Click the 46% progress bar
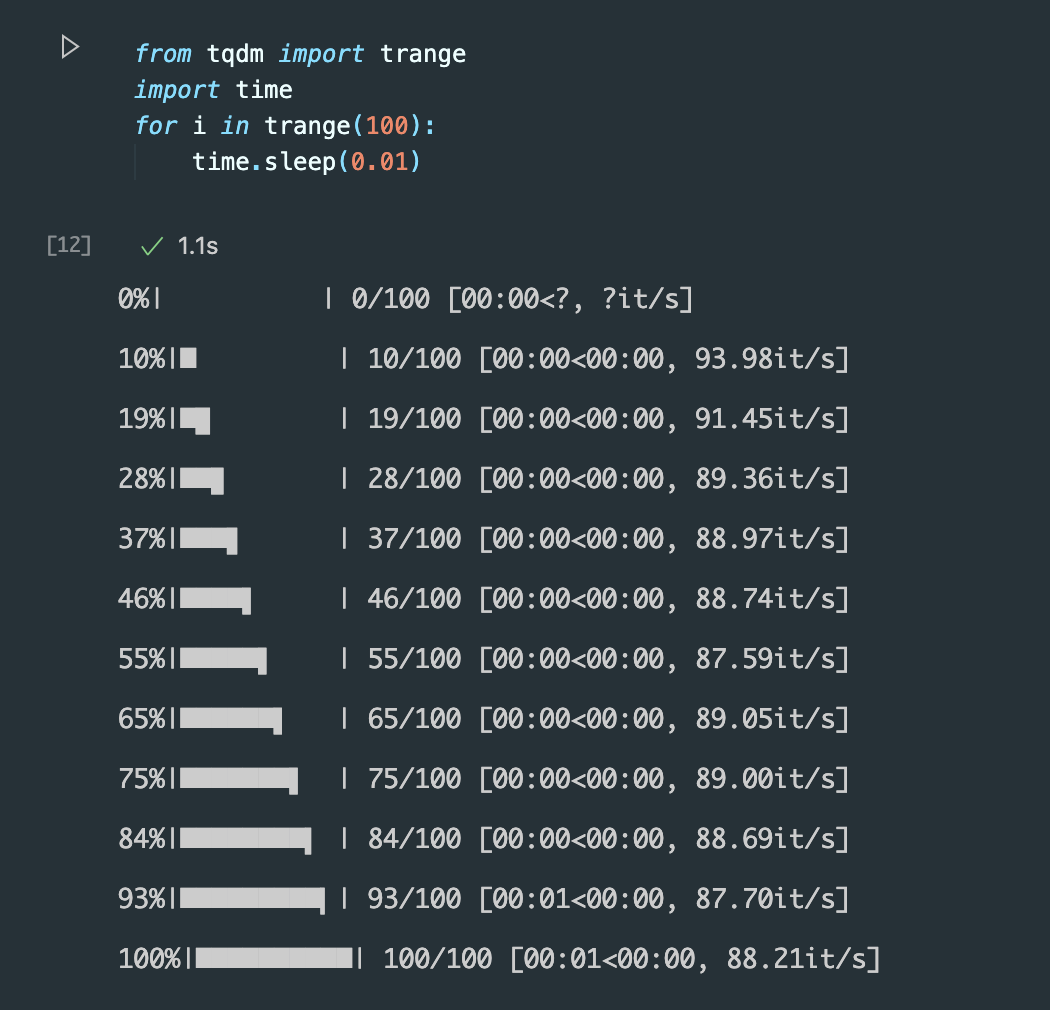This screenshot has height=1010, width=1050. 215,599
